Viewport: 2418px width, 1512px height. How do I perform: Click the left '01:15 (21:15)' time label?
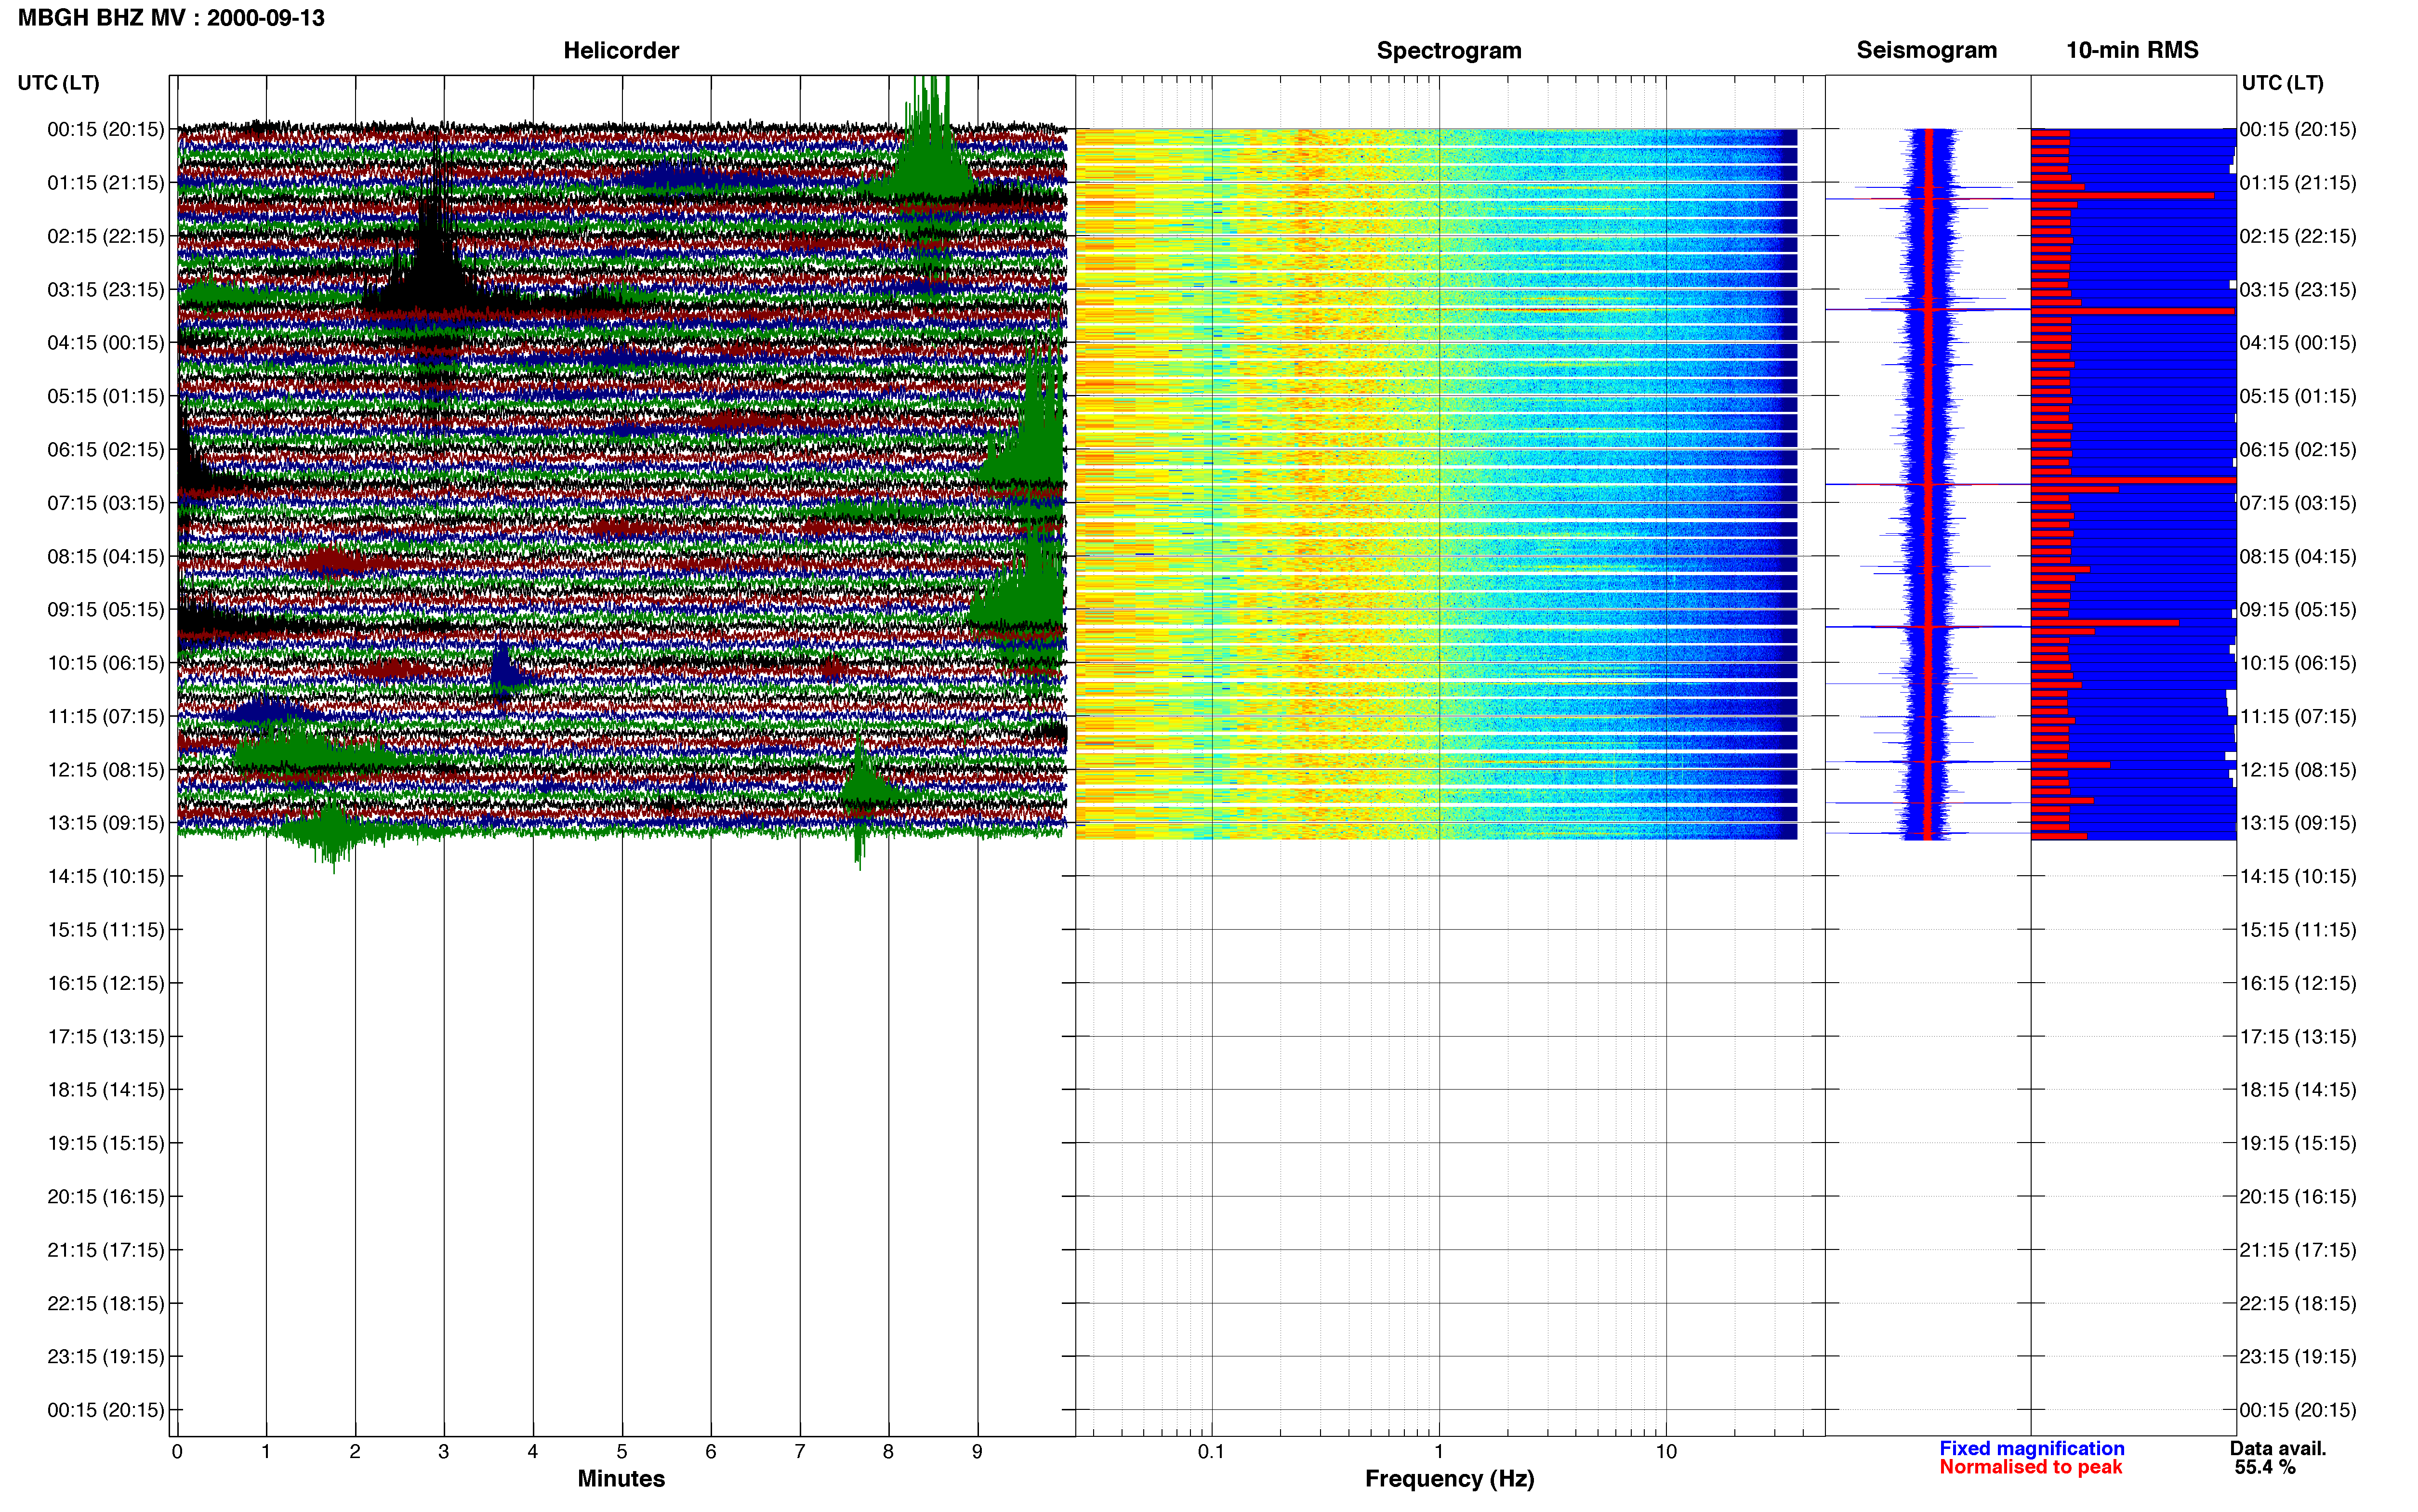coord(106,183)
